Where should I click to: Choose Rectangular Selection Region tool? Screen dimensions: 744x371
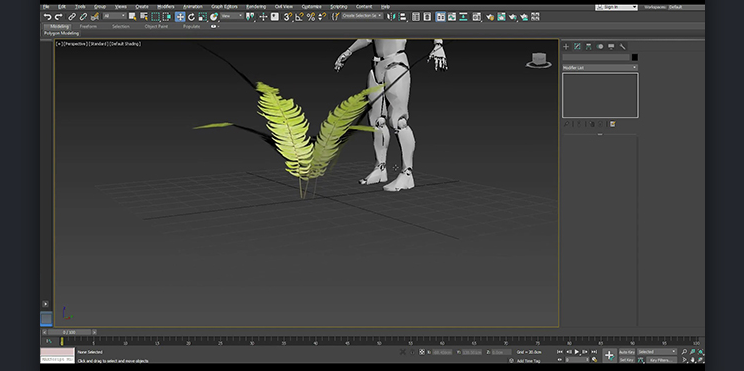click(156, 17)
